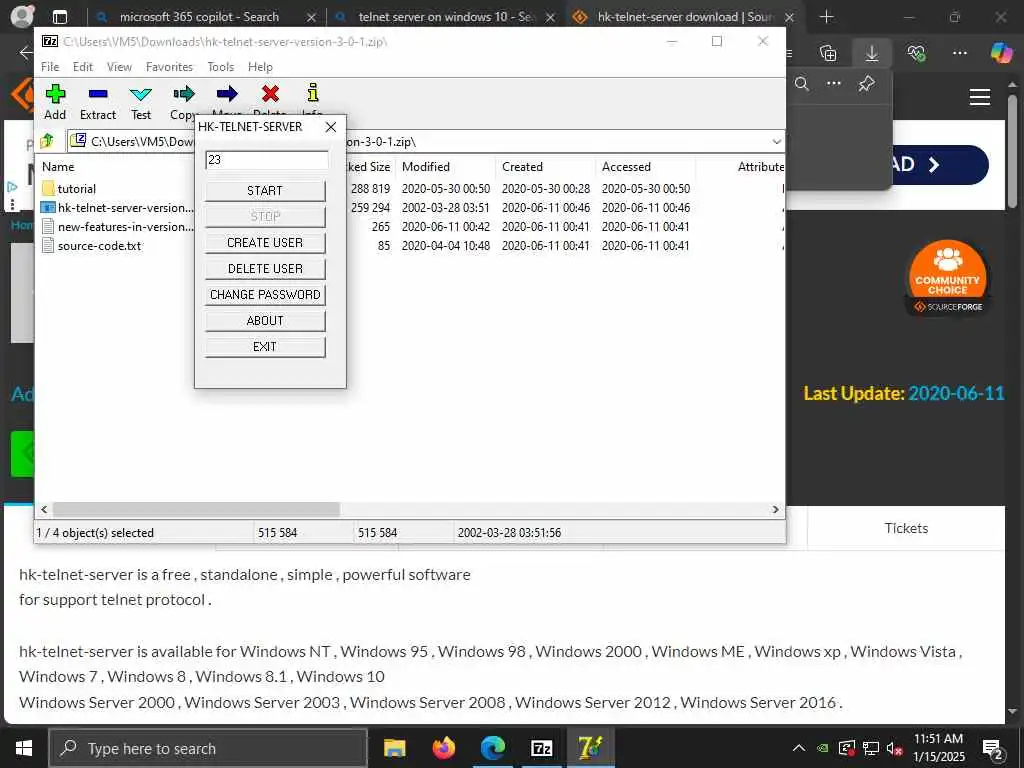Click the browser essentials heart icon
This screenshot has width=1024, height=768.
pyautogui.click(x=916, y=53)
